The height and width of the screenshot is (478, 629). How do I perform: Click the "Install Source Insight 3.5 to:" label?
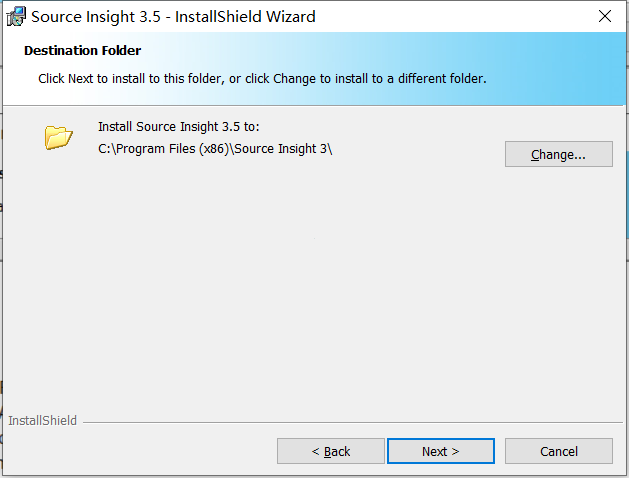point(179,127)
